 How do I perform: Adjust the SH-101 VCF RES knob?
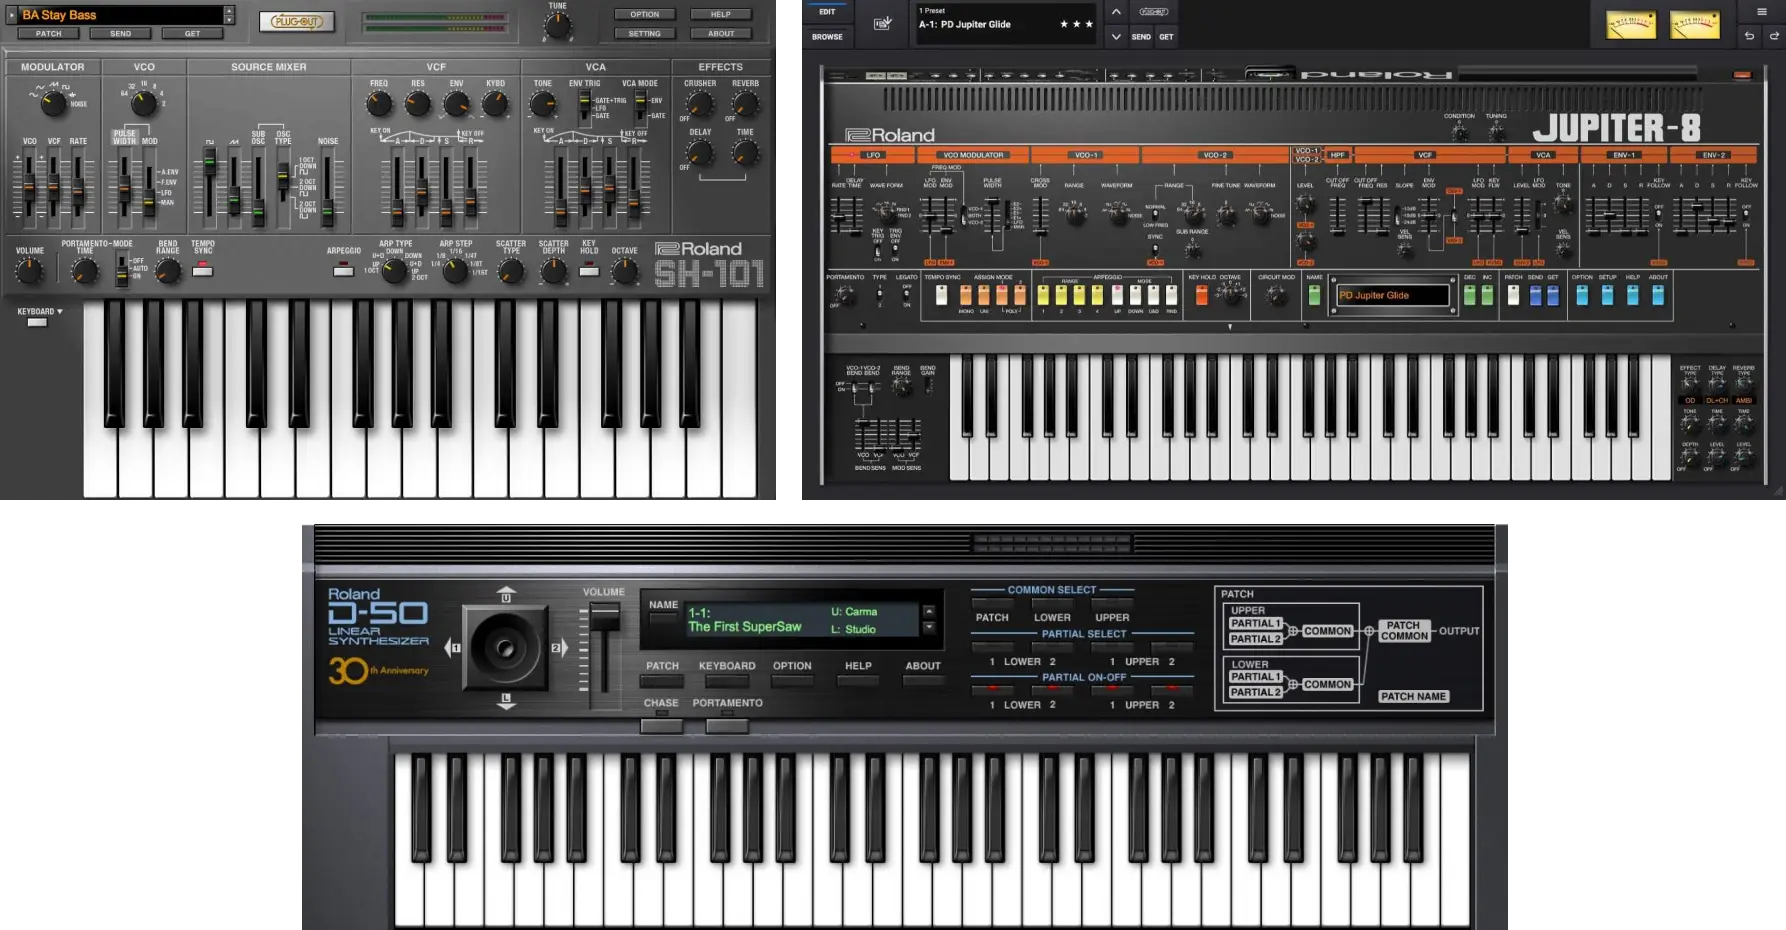[417, 103]
